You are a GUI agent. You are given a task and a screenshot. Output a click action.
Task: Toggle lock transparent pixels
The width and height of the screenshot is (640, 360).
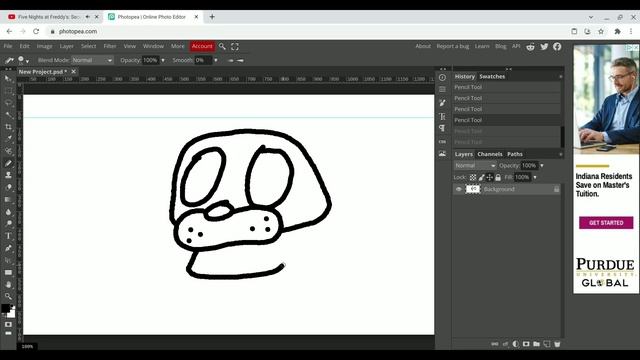pos(473,177)
